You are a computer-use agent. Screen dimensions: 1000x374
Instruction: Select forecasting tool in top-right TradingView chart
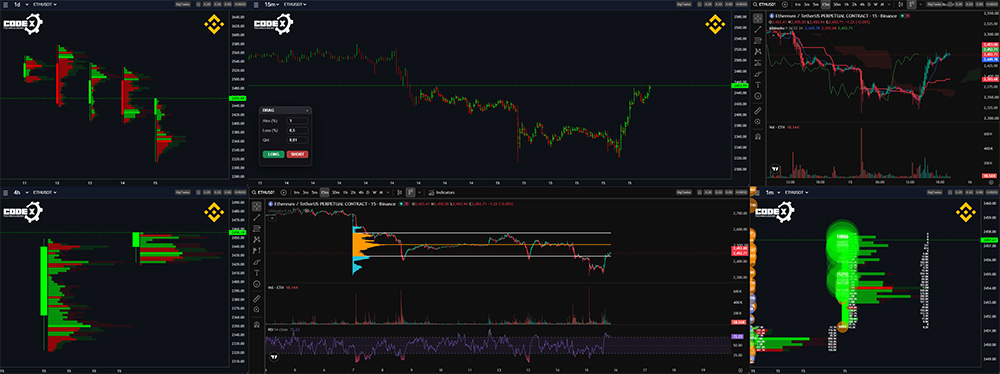pos(758,63)
